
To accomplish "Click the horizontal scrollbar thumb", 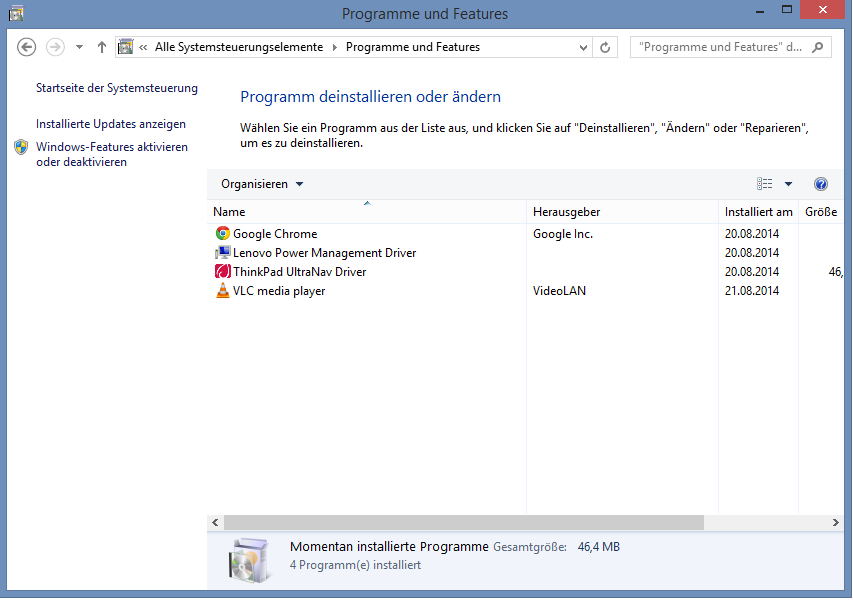I will (x=463, y=522).
